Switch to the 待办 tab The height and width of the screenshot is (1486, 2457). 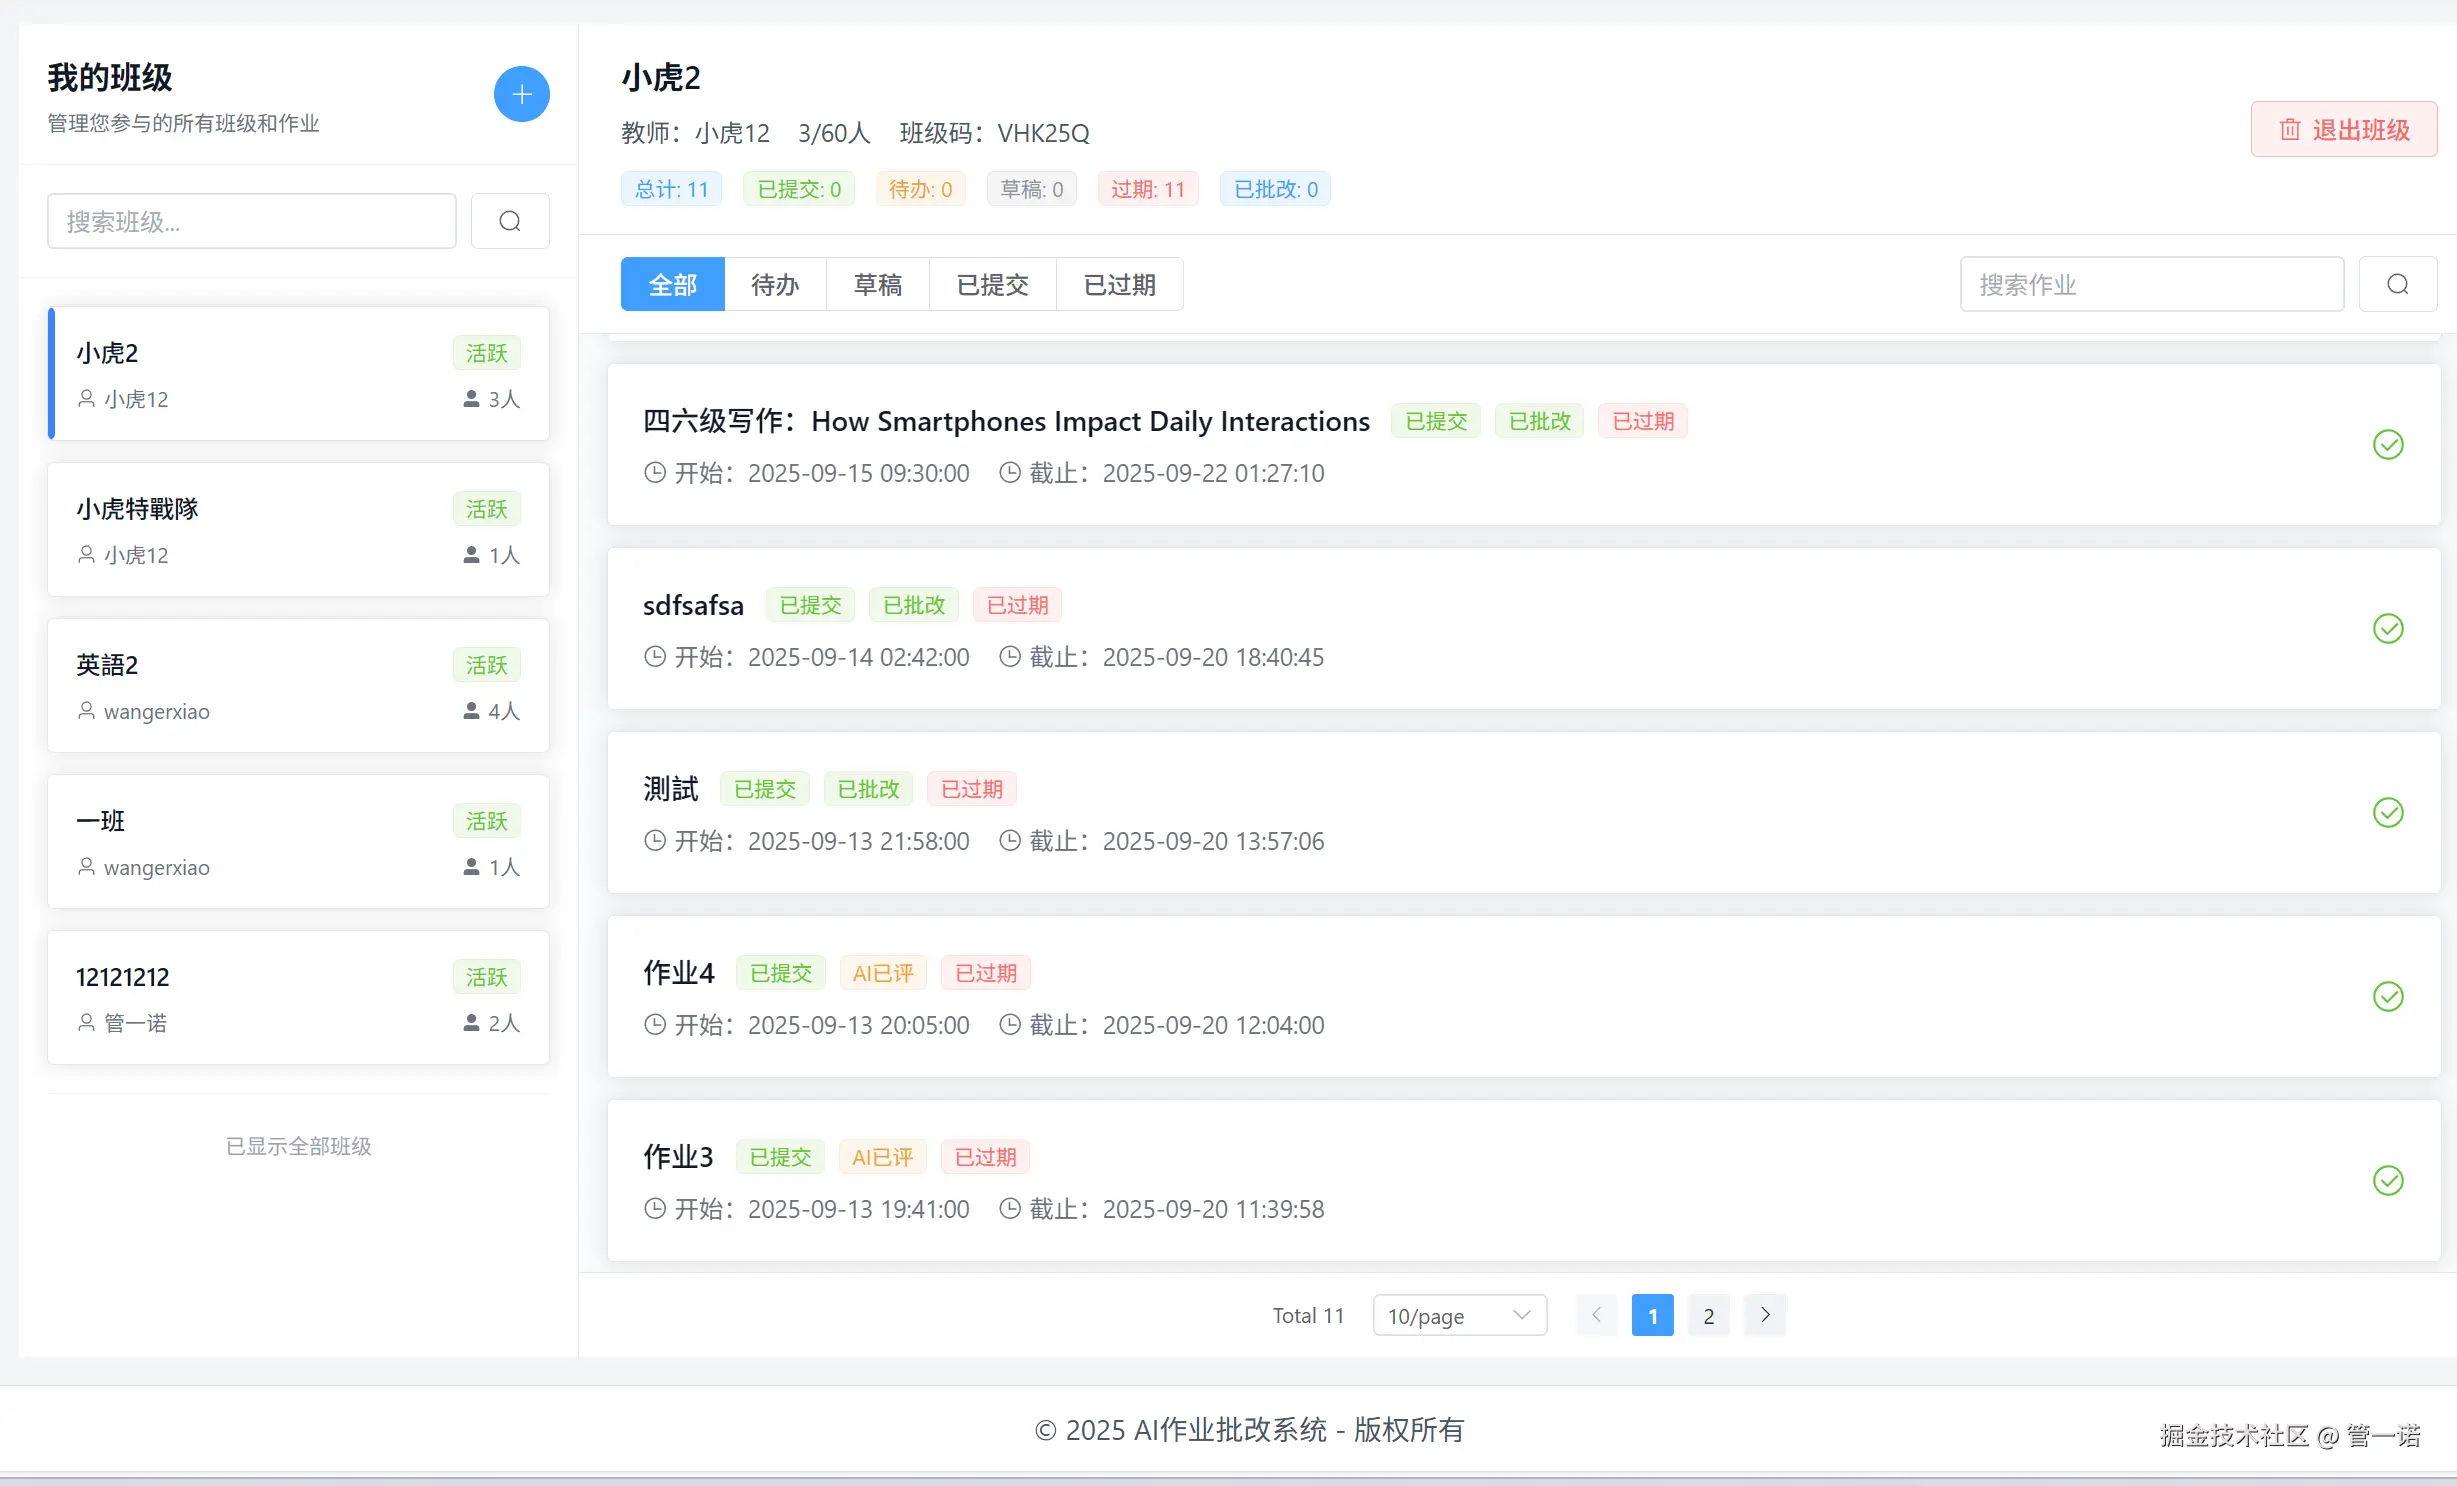coord(775,285)
